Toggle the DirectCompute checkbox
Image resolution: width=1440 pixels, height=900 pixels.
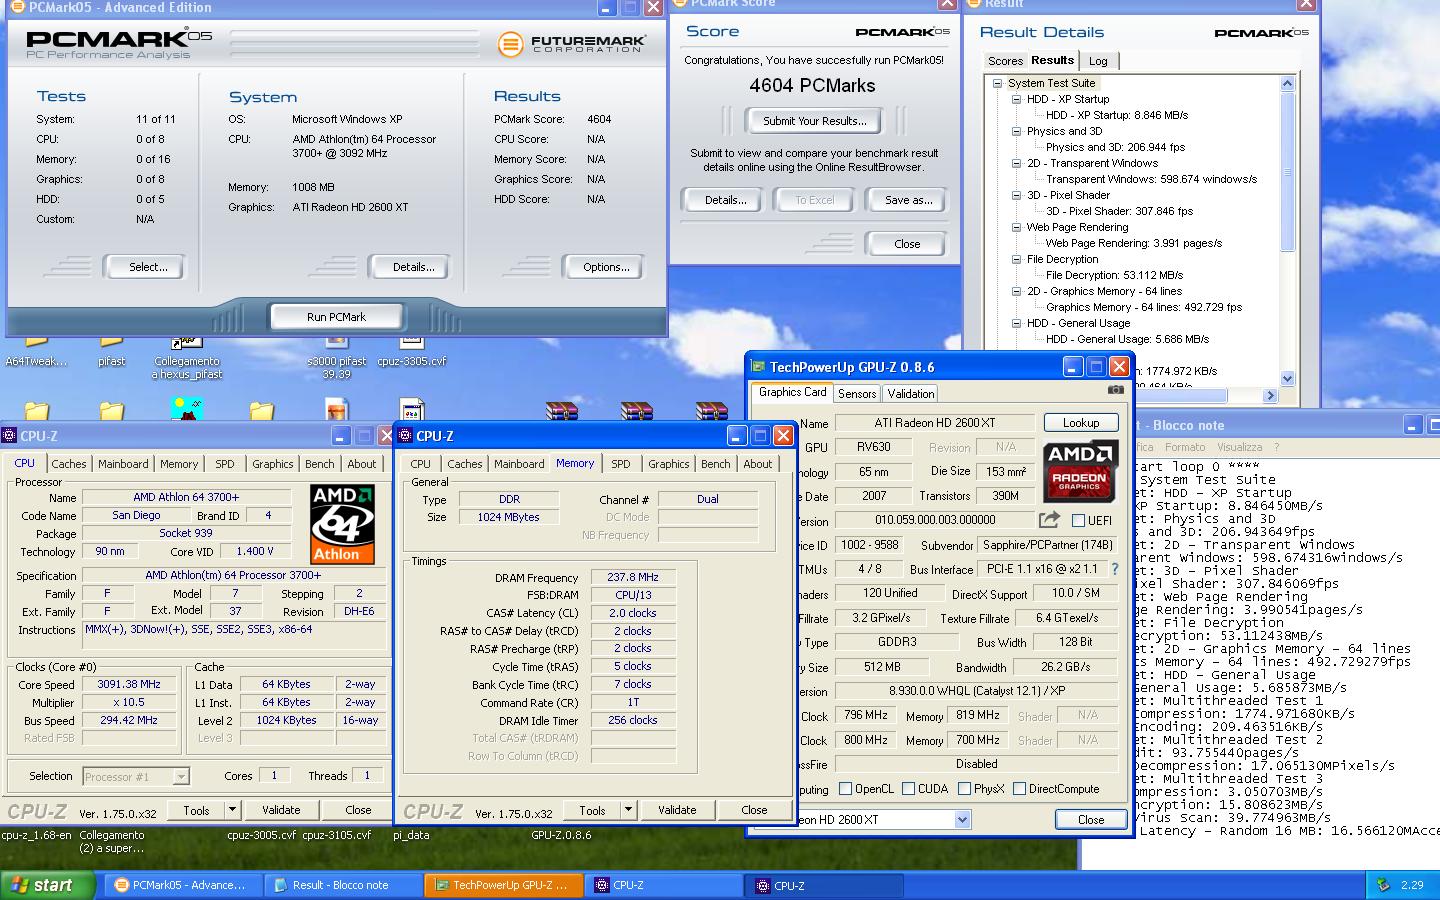point(1019,789)
